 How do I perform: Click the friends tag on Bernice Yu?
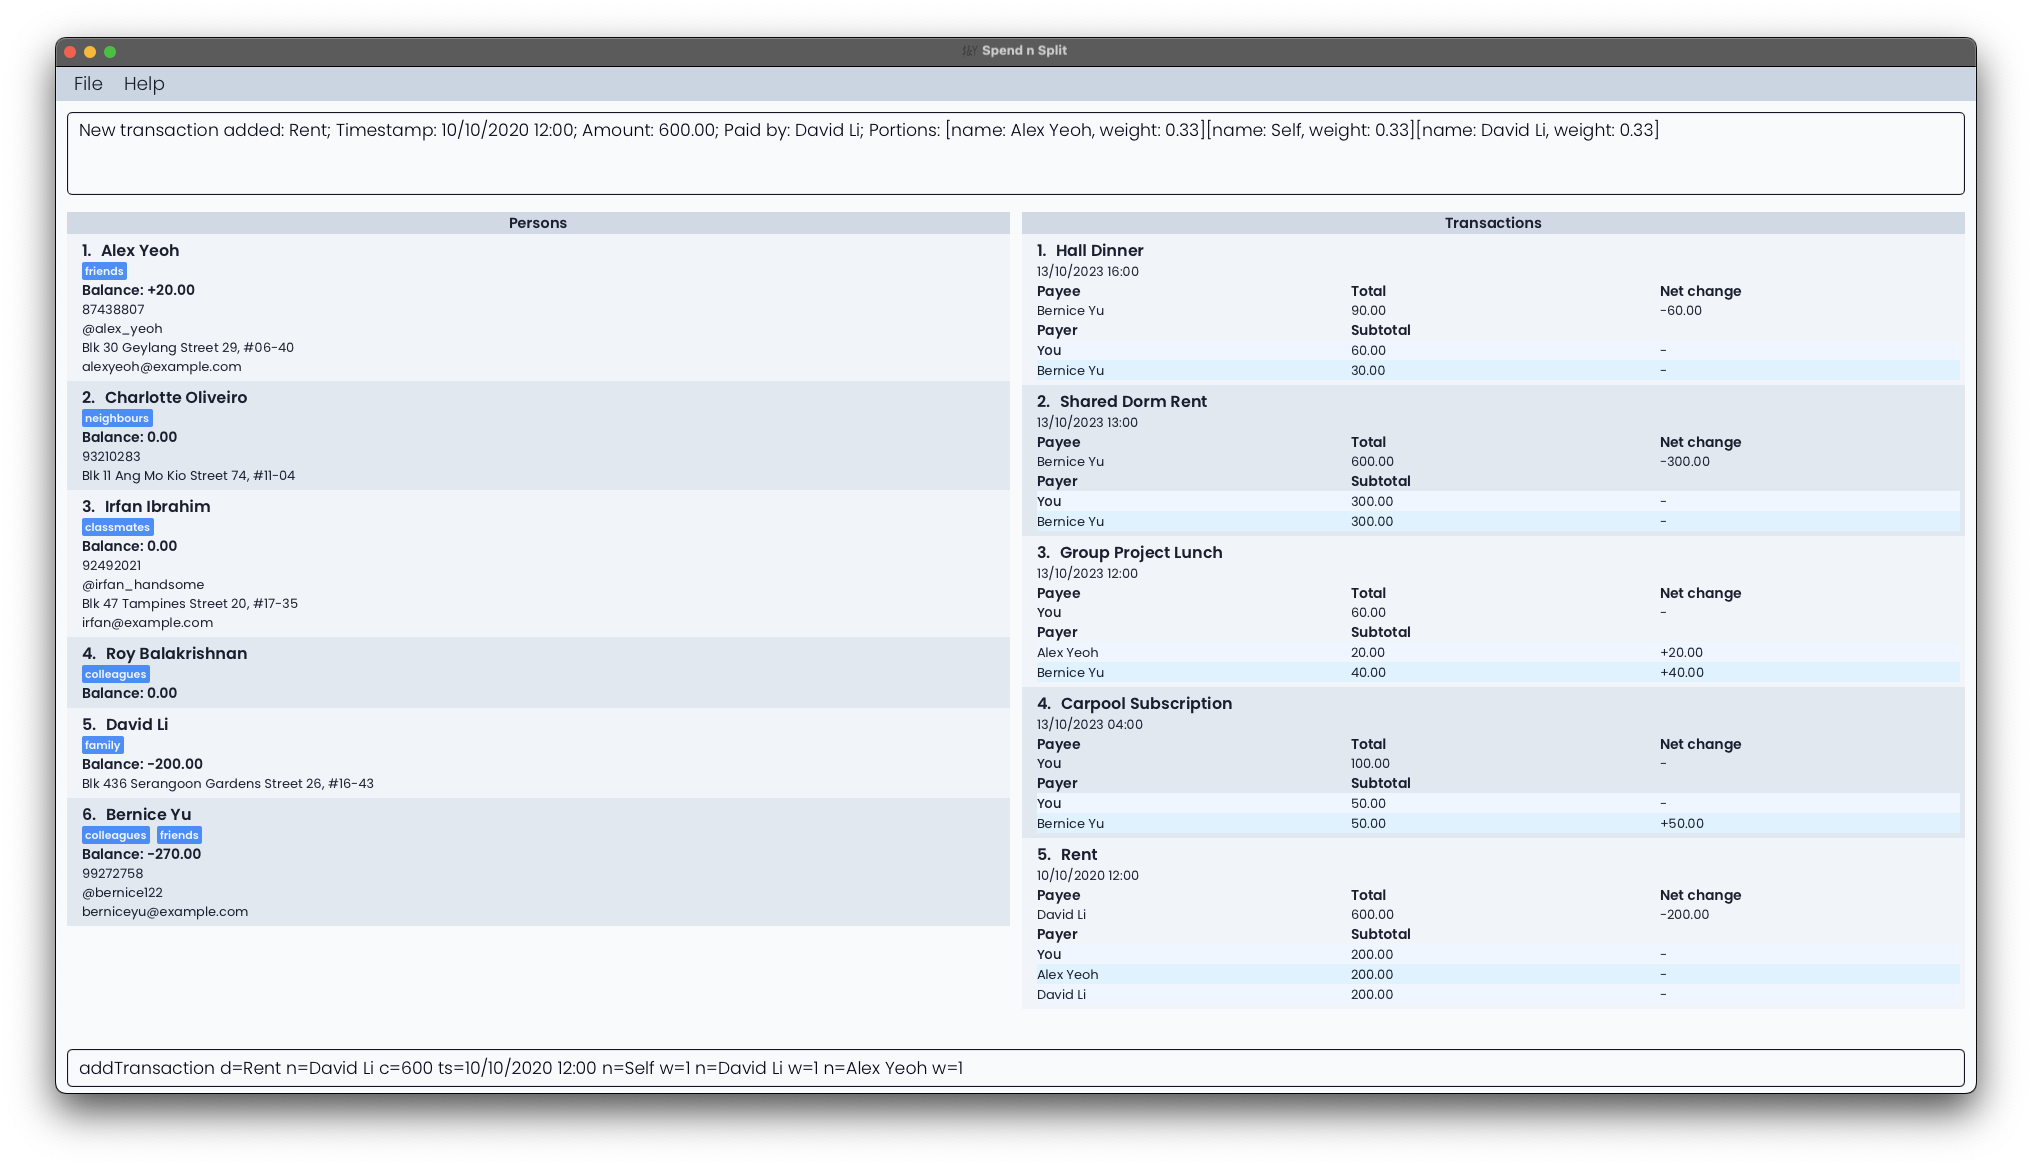(x=179, y=835)
